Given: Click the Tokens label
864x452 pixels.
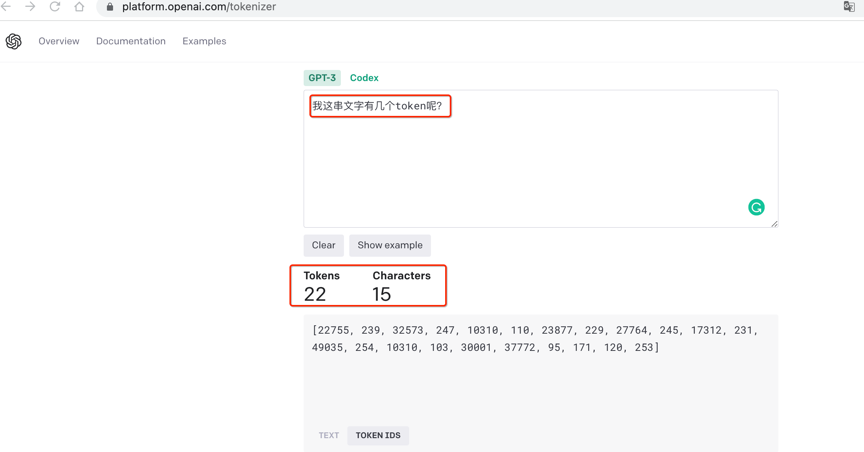Looking at the screenshot, I should (x=322, y=276).
